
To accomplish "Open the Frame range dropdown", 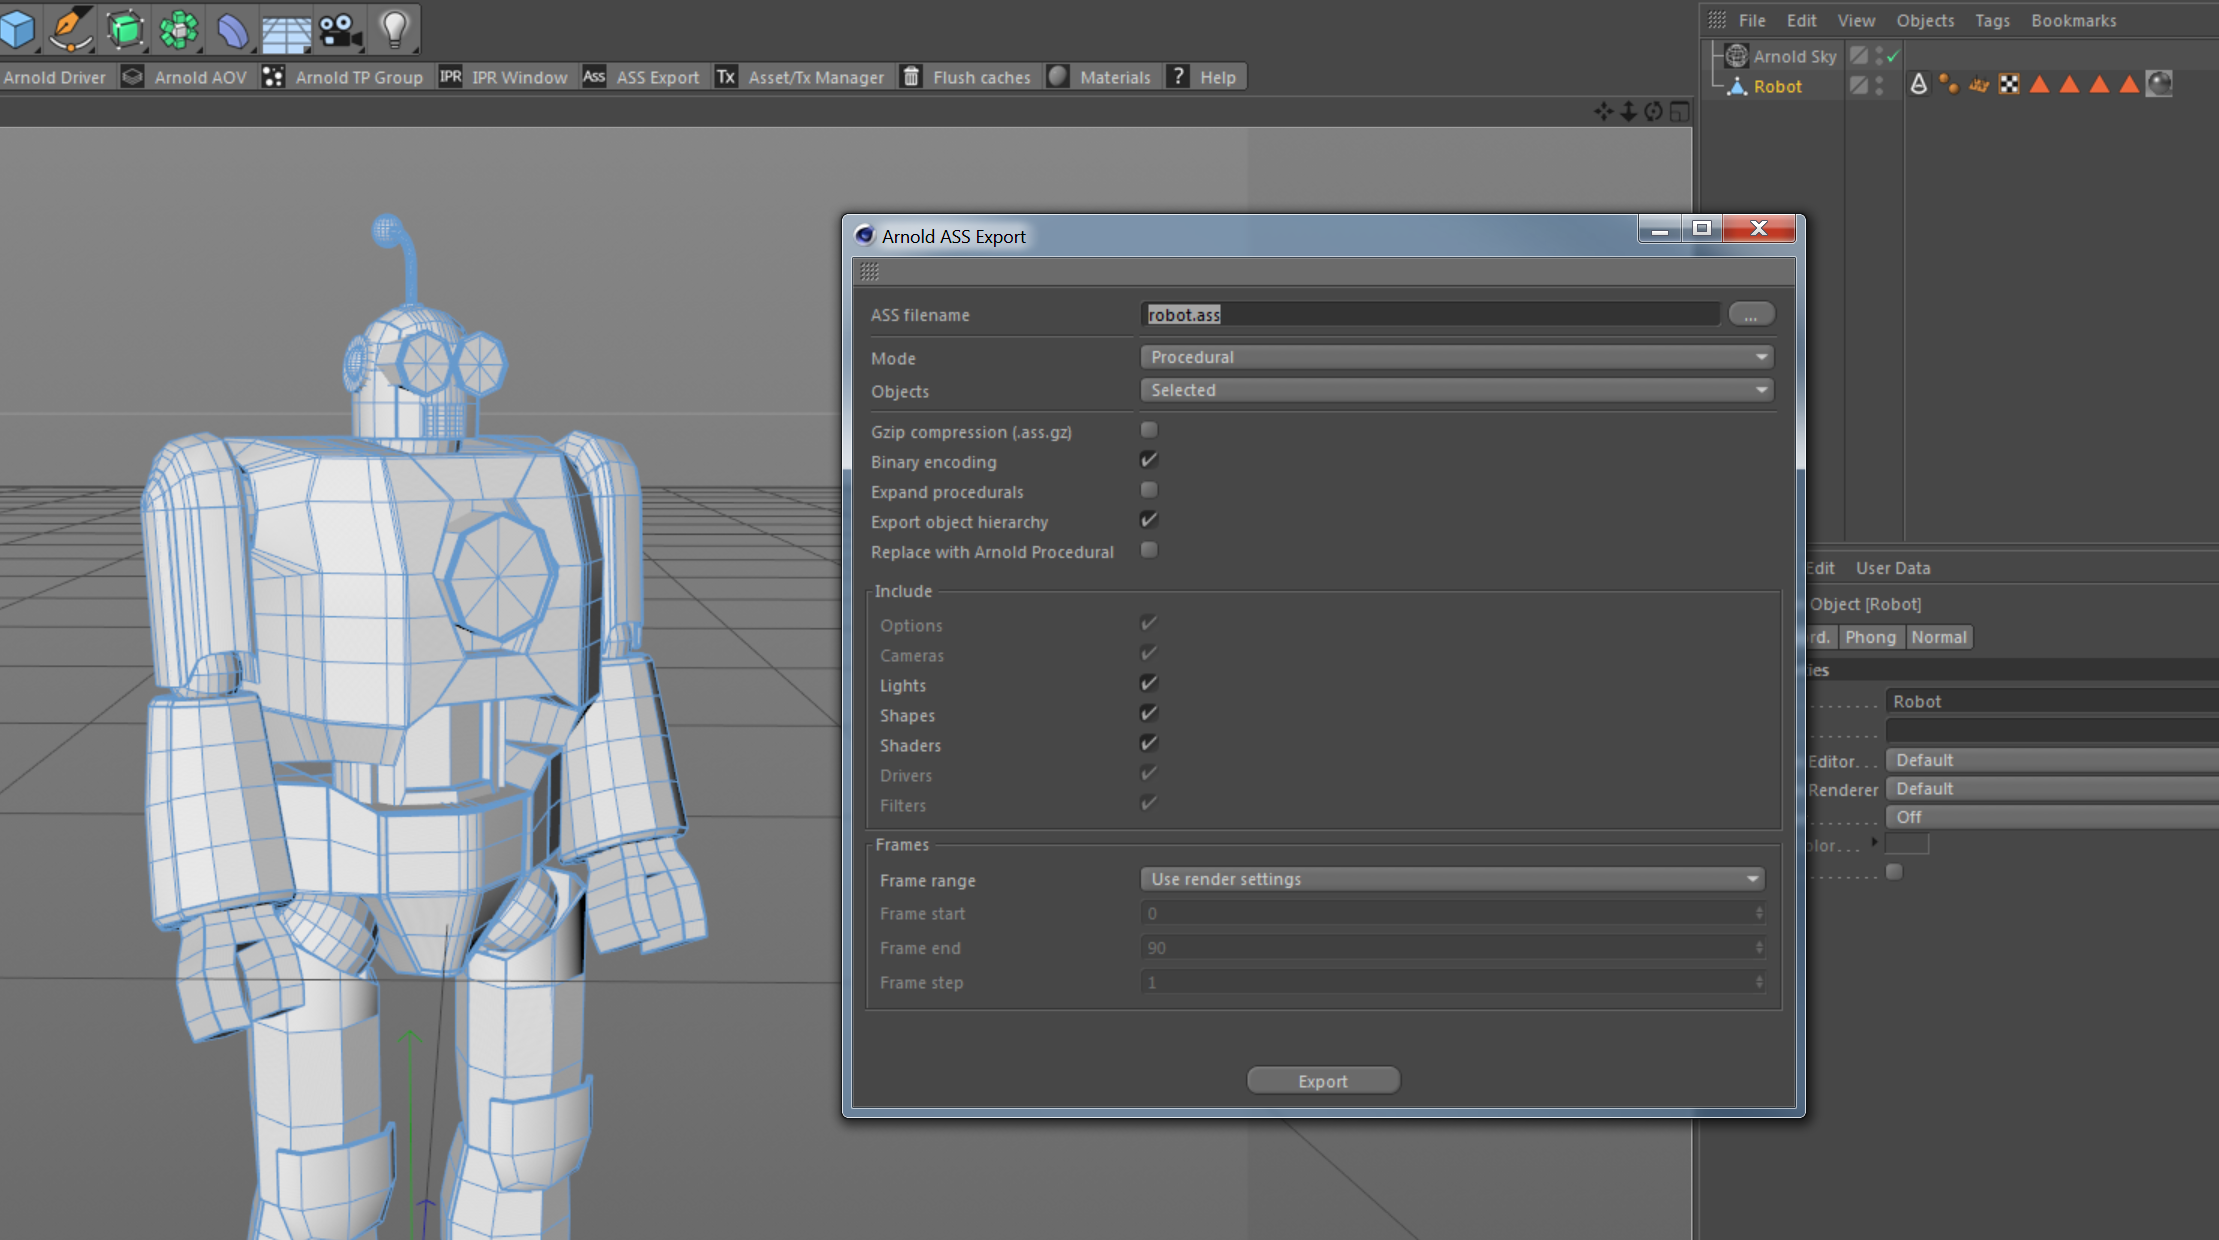I will (x=1451, y=879).
